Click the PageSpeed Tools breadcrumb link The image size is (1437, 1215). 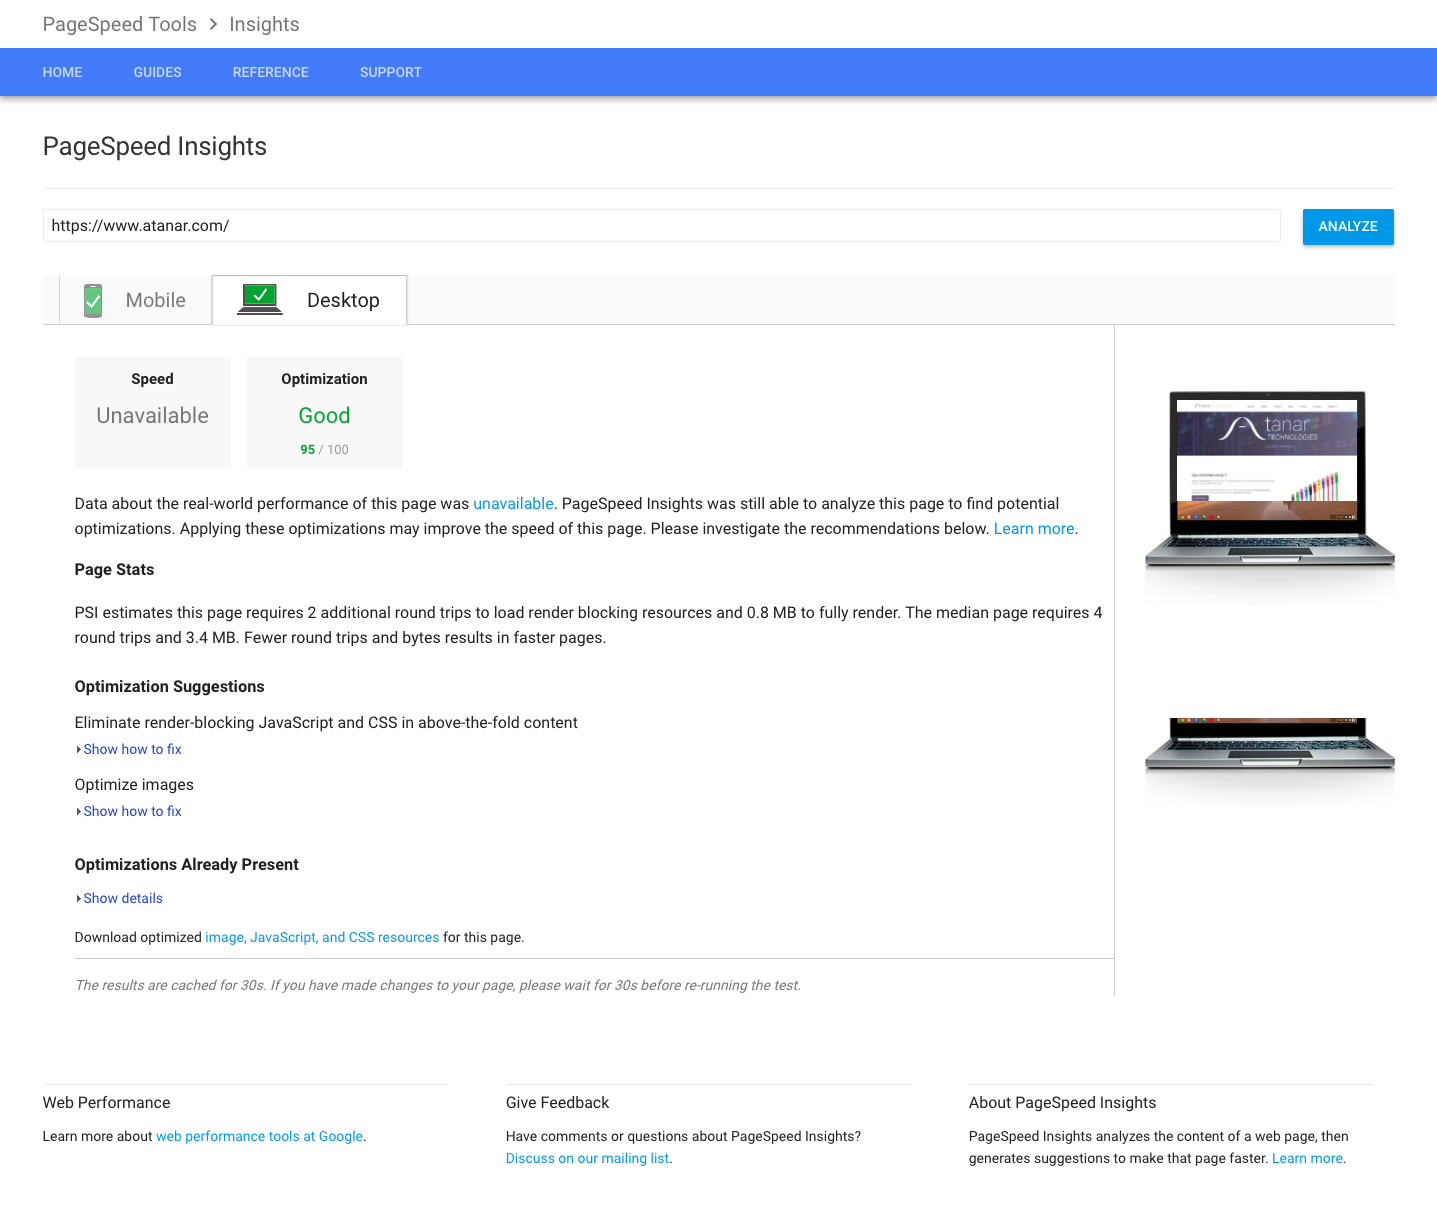(x=119, y=24)
